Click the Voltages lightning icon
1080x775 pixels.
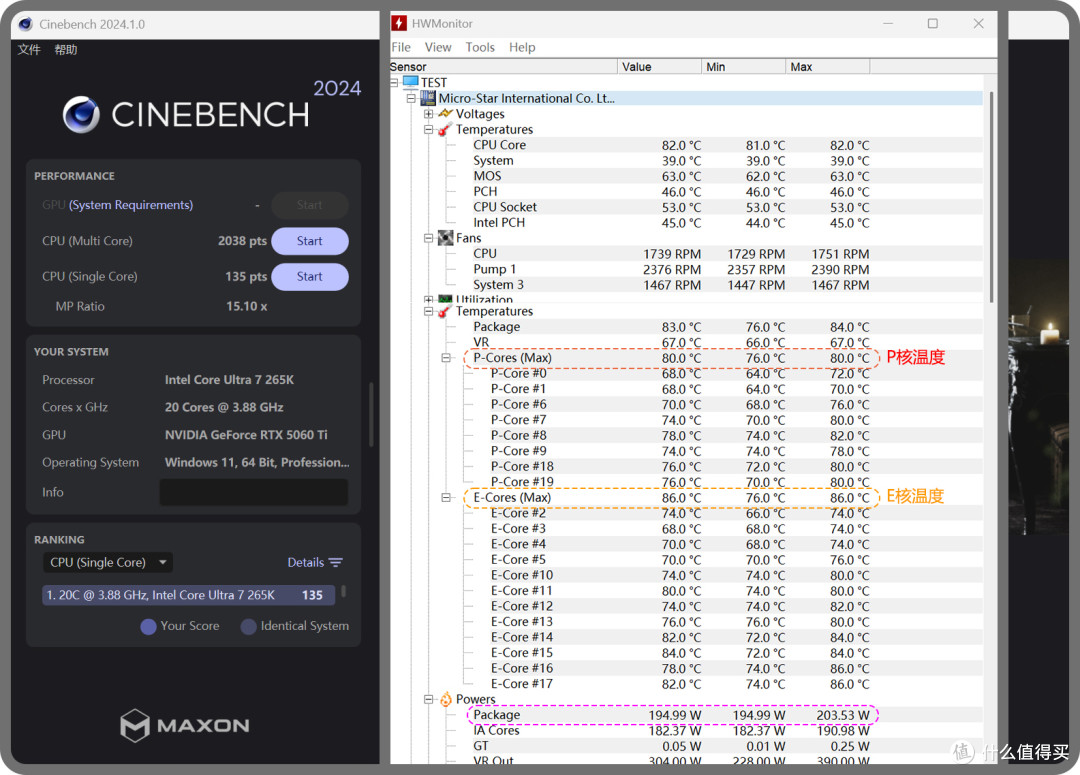pos(446,114)
